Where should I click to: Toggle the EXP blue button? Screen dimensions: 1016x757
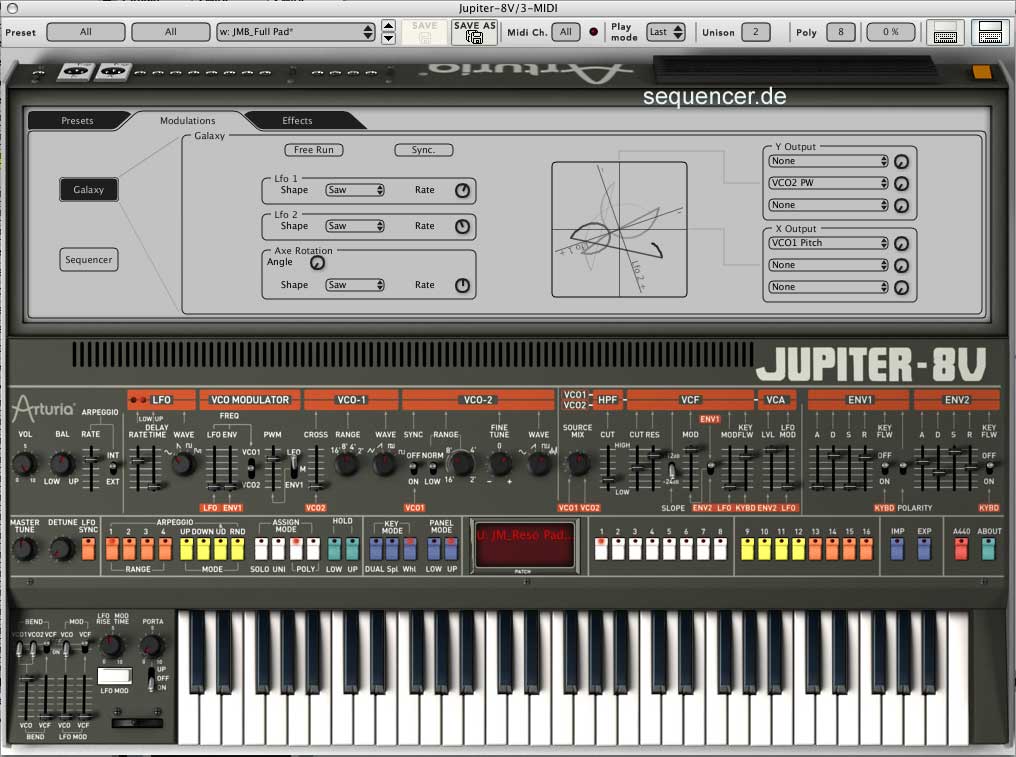(x=924, y=549)
